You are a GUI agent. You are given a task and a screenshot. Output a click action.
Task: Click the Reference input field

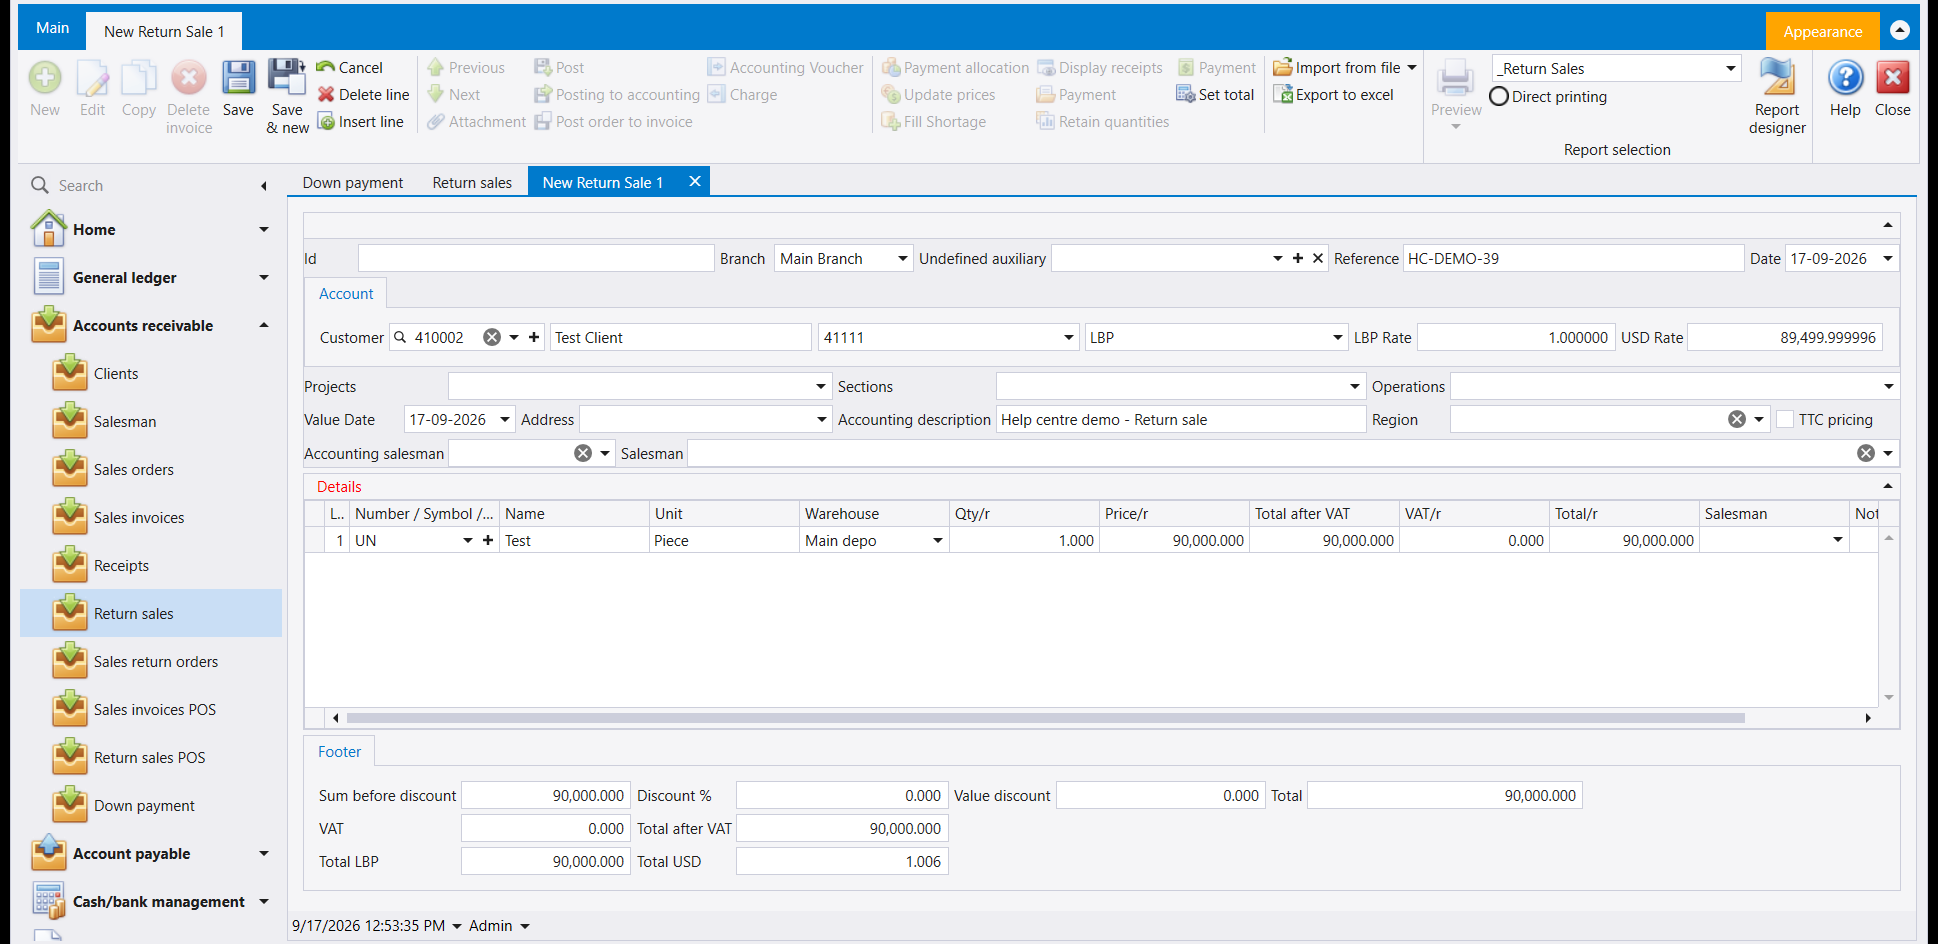coord(1573,259)
